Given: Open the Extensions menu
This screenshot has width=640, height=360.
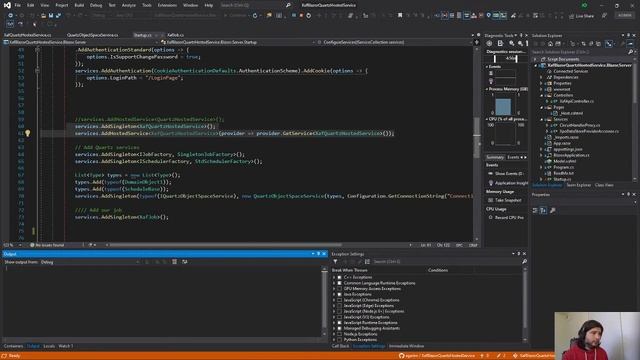Looking at the screenshot, I should click(x=167, y=5).
